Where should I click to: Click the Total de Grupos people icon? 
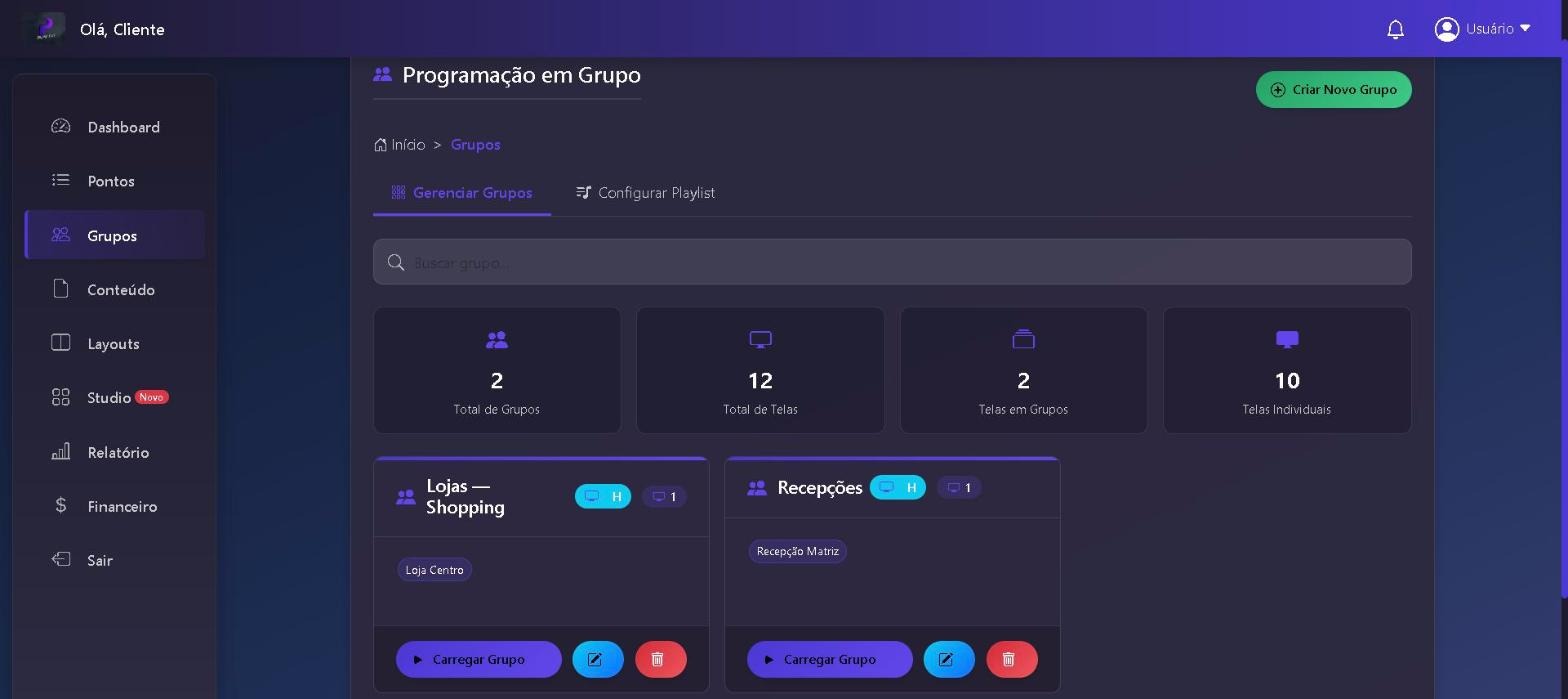click(497, 340)
